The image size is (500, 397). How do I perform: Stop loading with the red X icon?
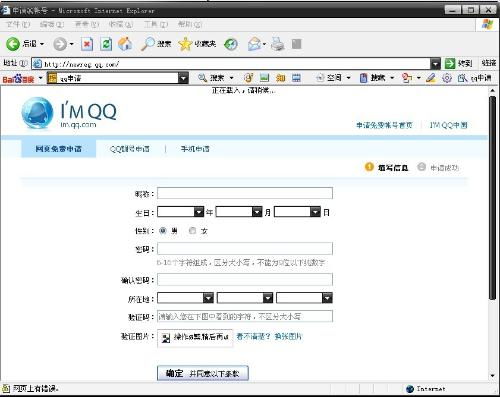87,44
